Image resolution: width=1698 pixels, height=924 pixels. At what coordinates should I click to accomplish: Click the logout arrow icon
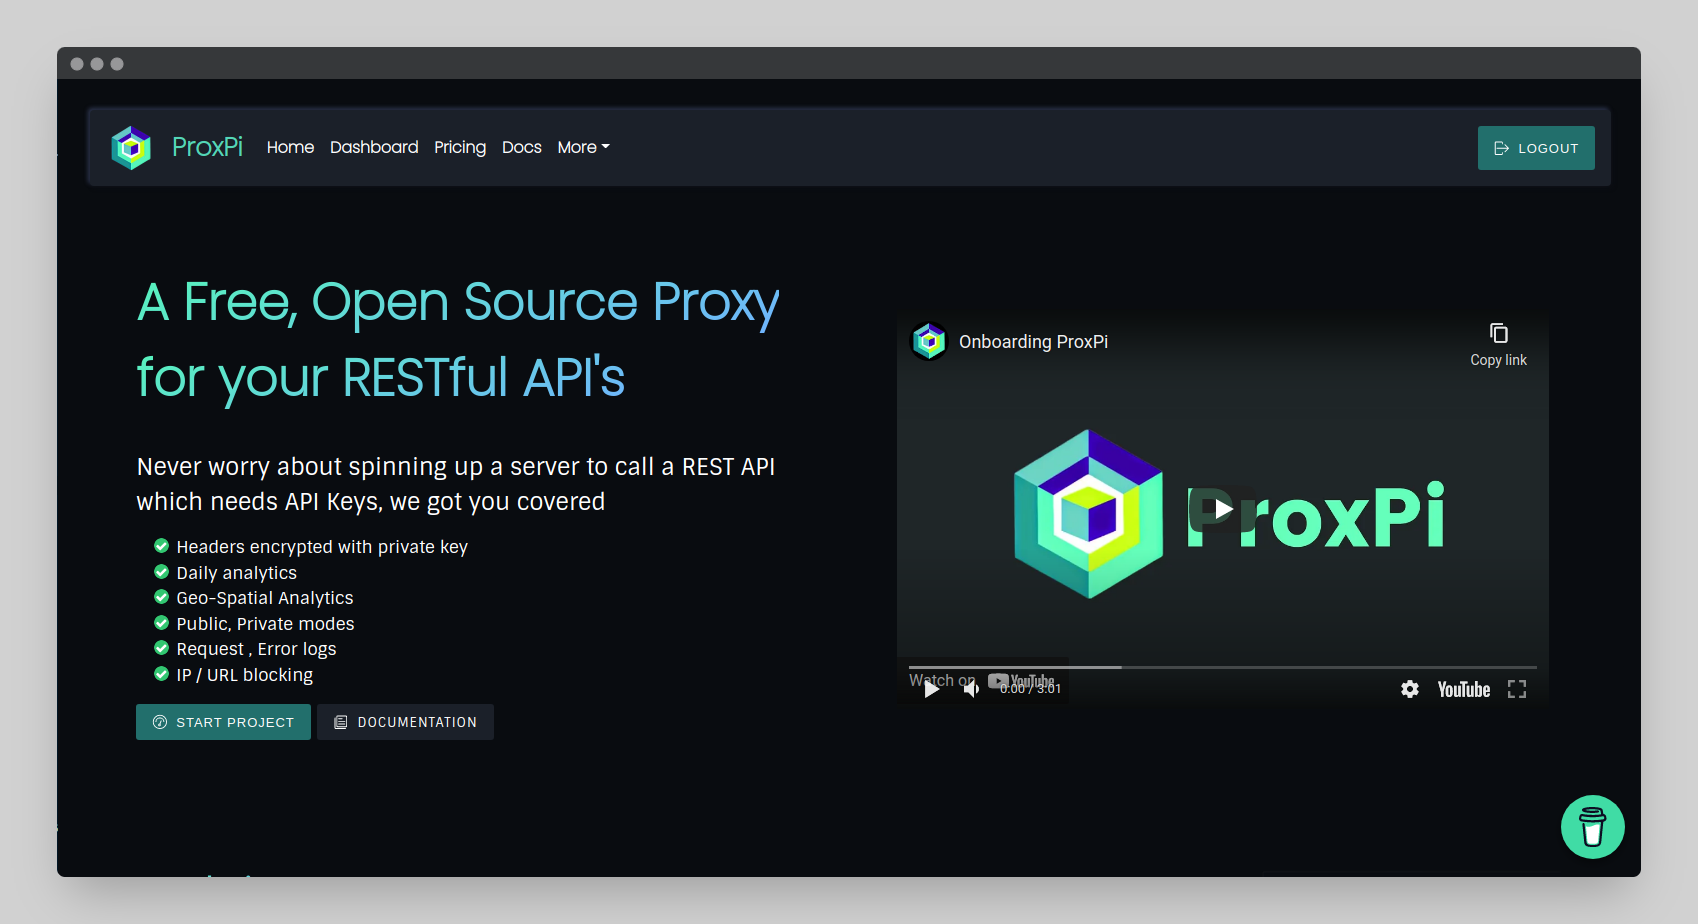(1503, 147)
